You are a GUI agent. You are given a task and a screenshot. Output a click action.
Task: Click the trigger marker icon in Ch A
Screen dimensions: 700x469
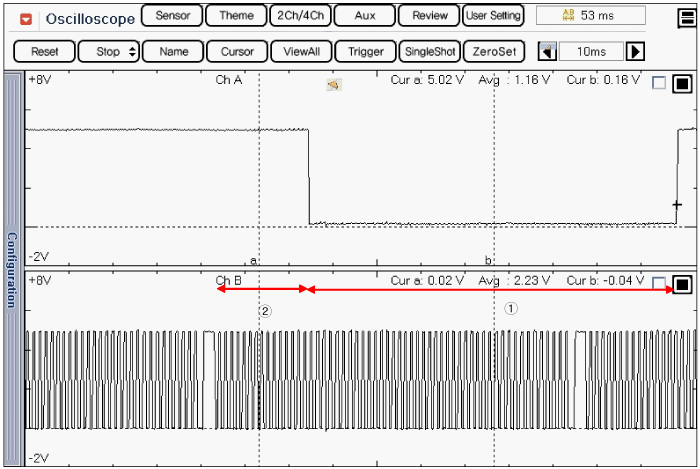click(x=334, y=84)
